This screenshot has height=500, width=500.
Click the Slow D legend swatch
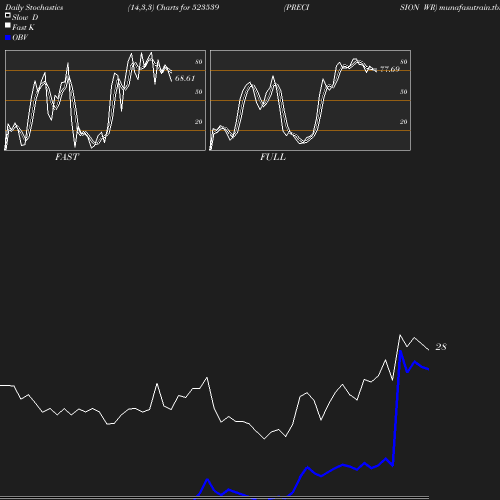8,15
